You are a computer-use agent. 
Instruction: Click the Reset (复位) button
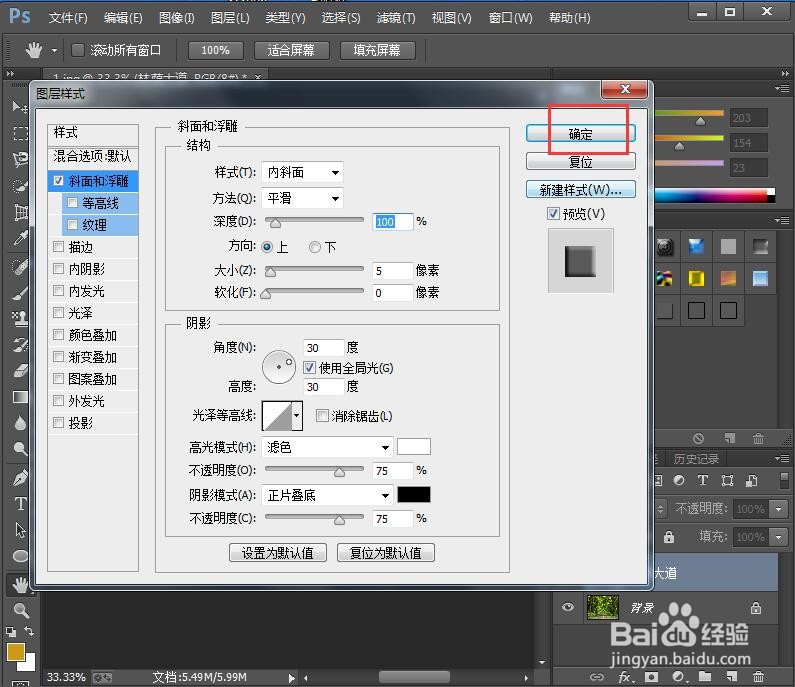click(x=581, y=162)
